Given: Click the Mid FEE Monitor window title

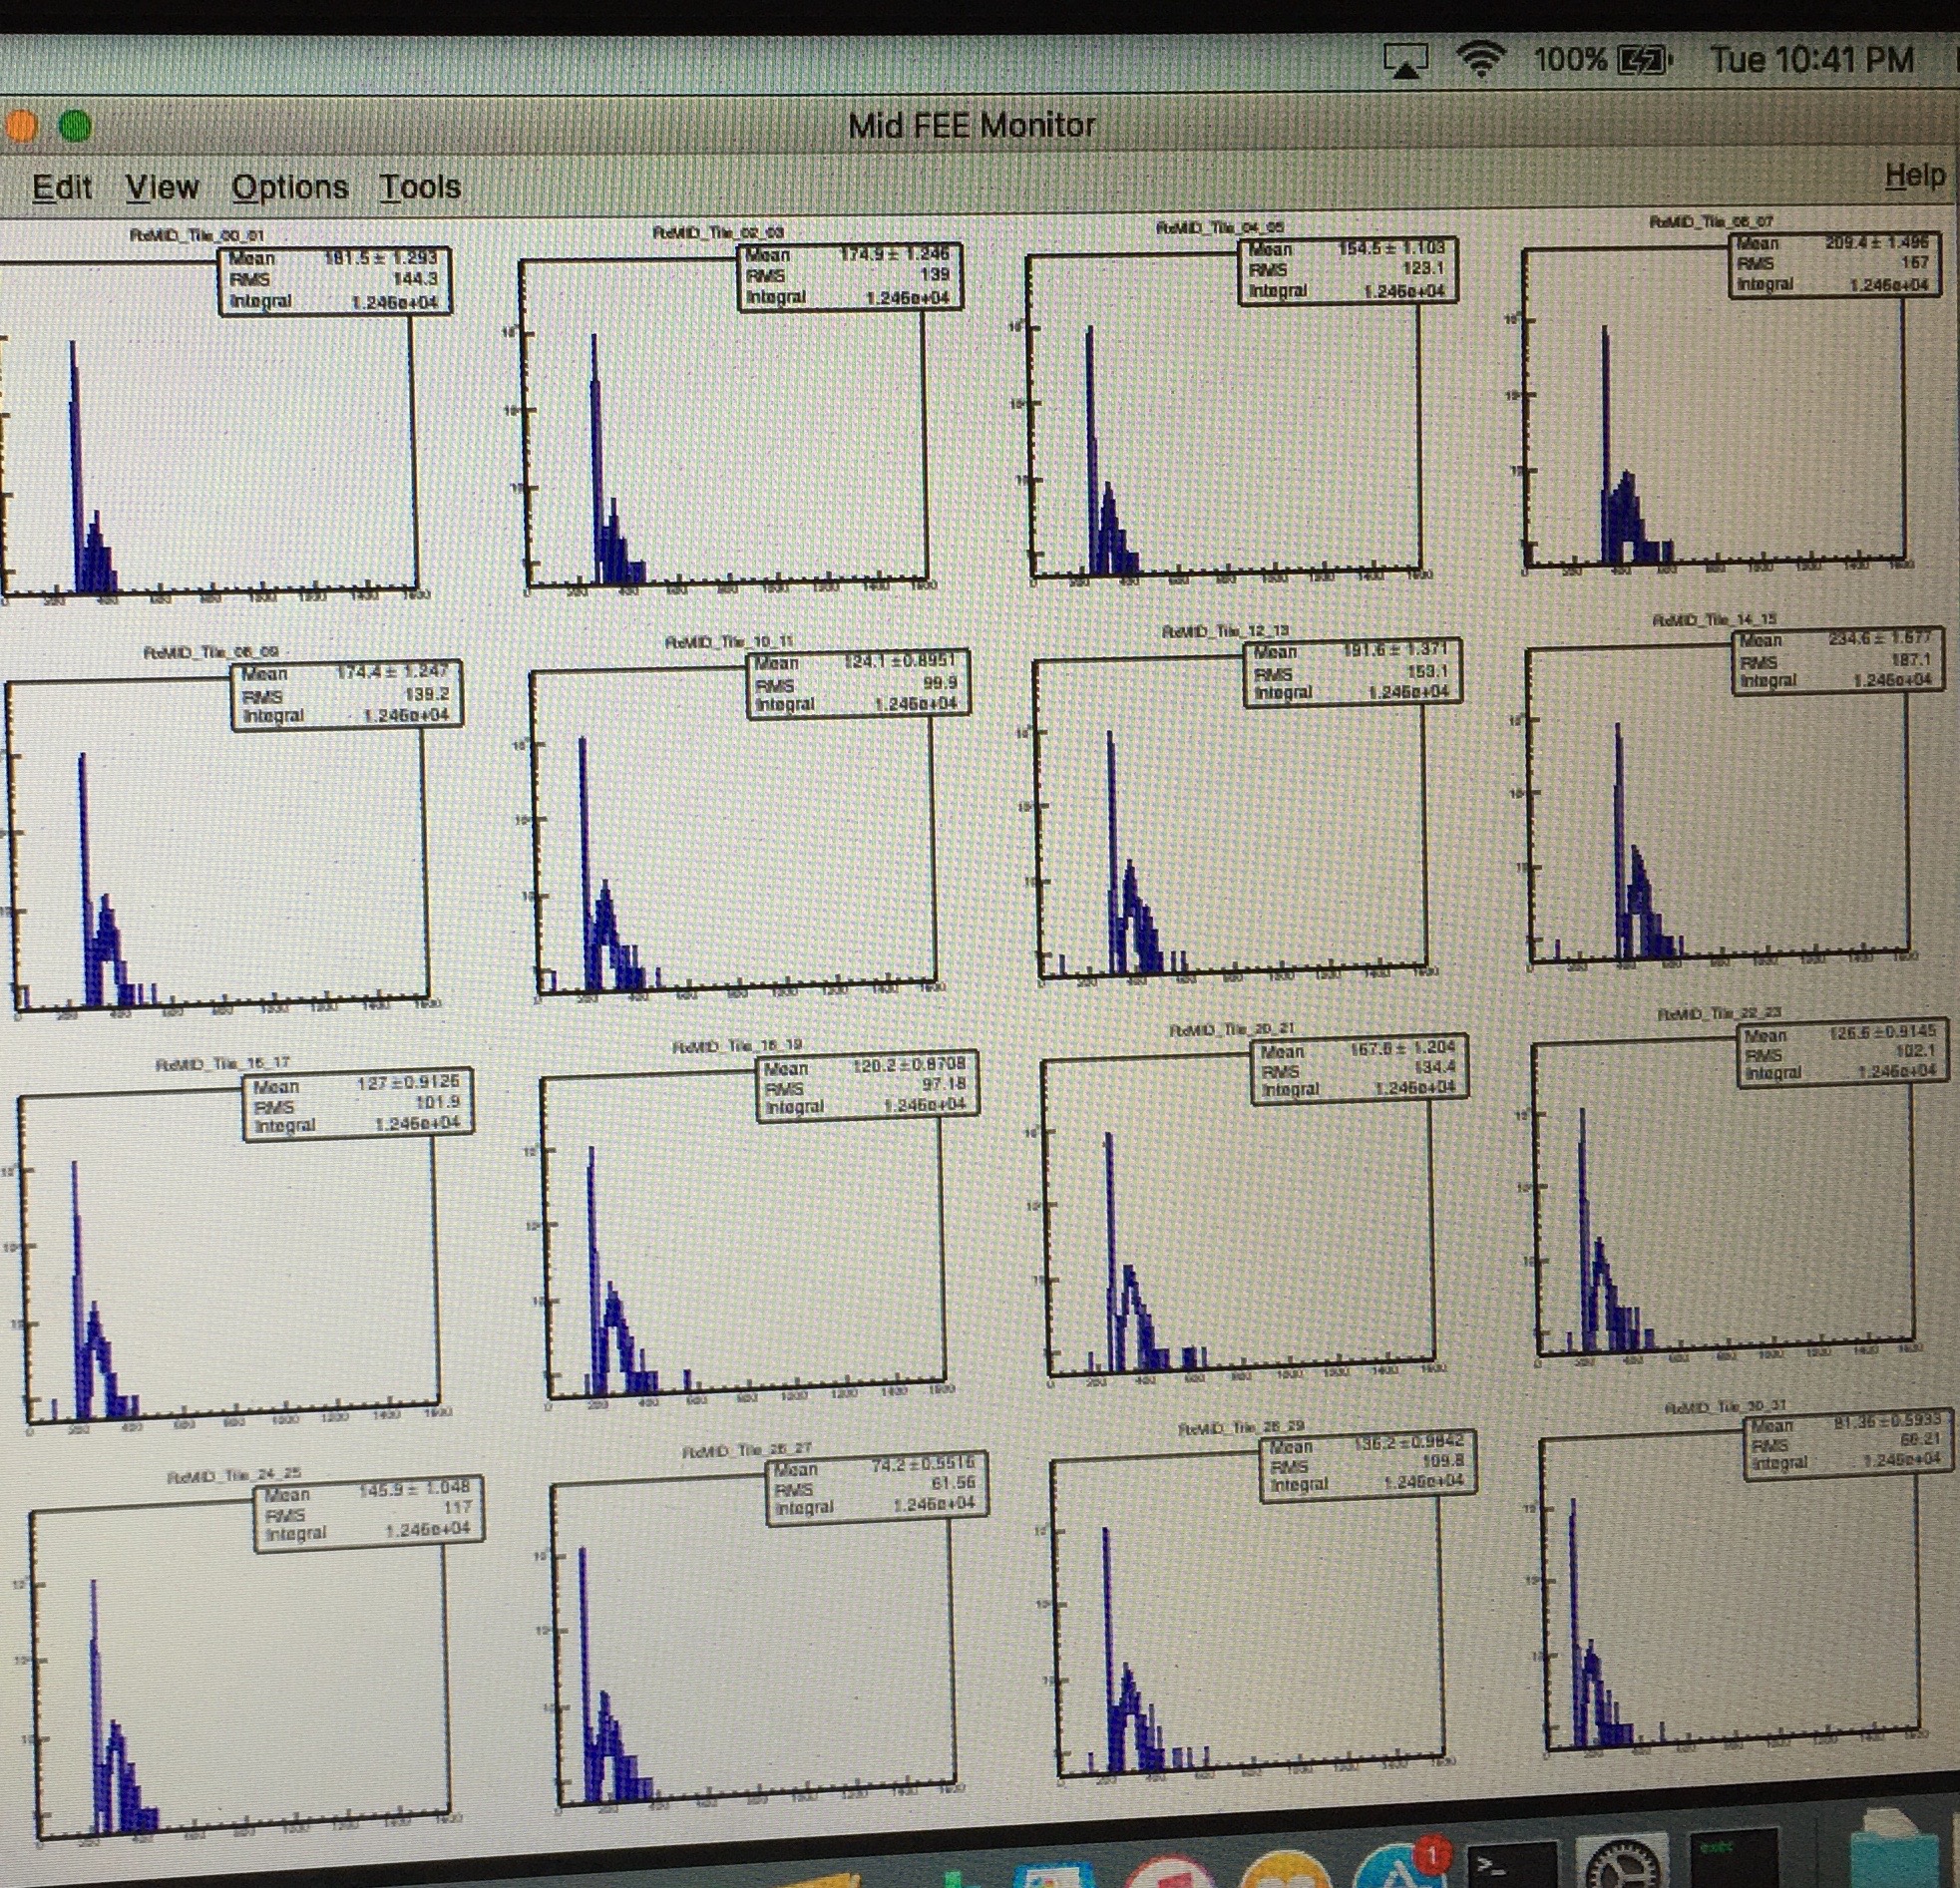Looking at the screenshot, I should pyautogui.click(x=972, y=126).
